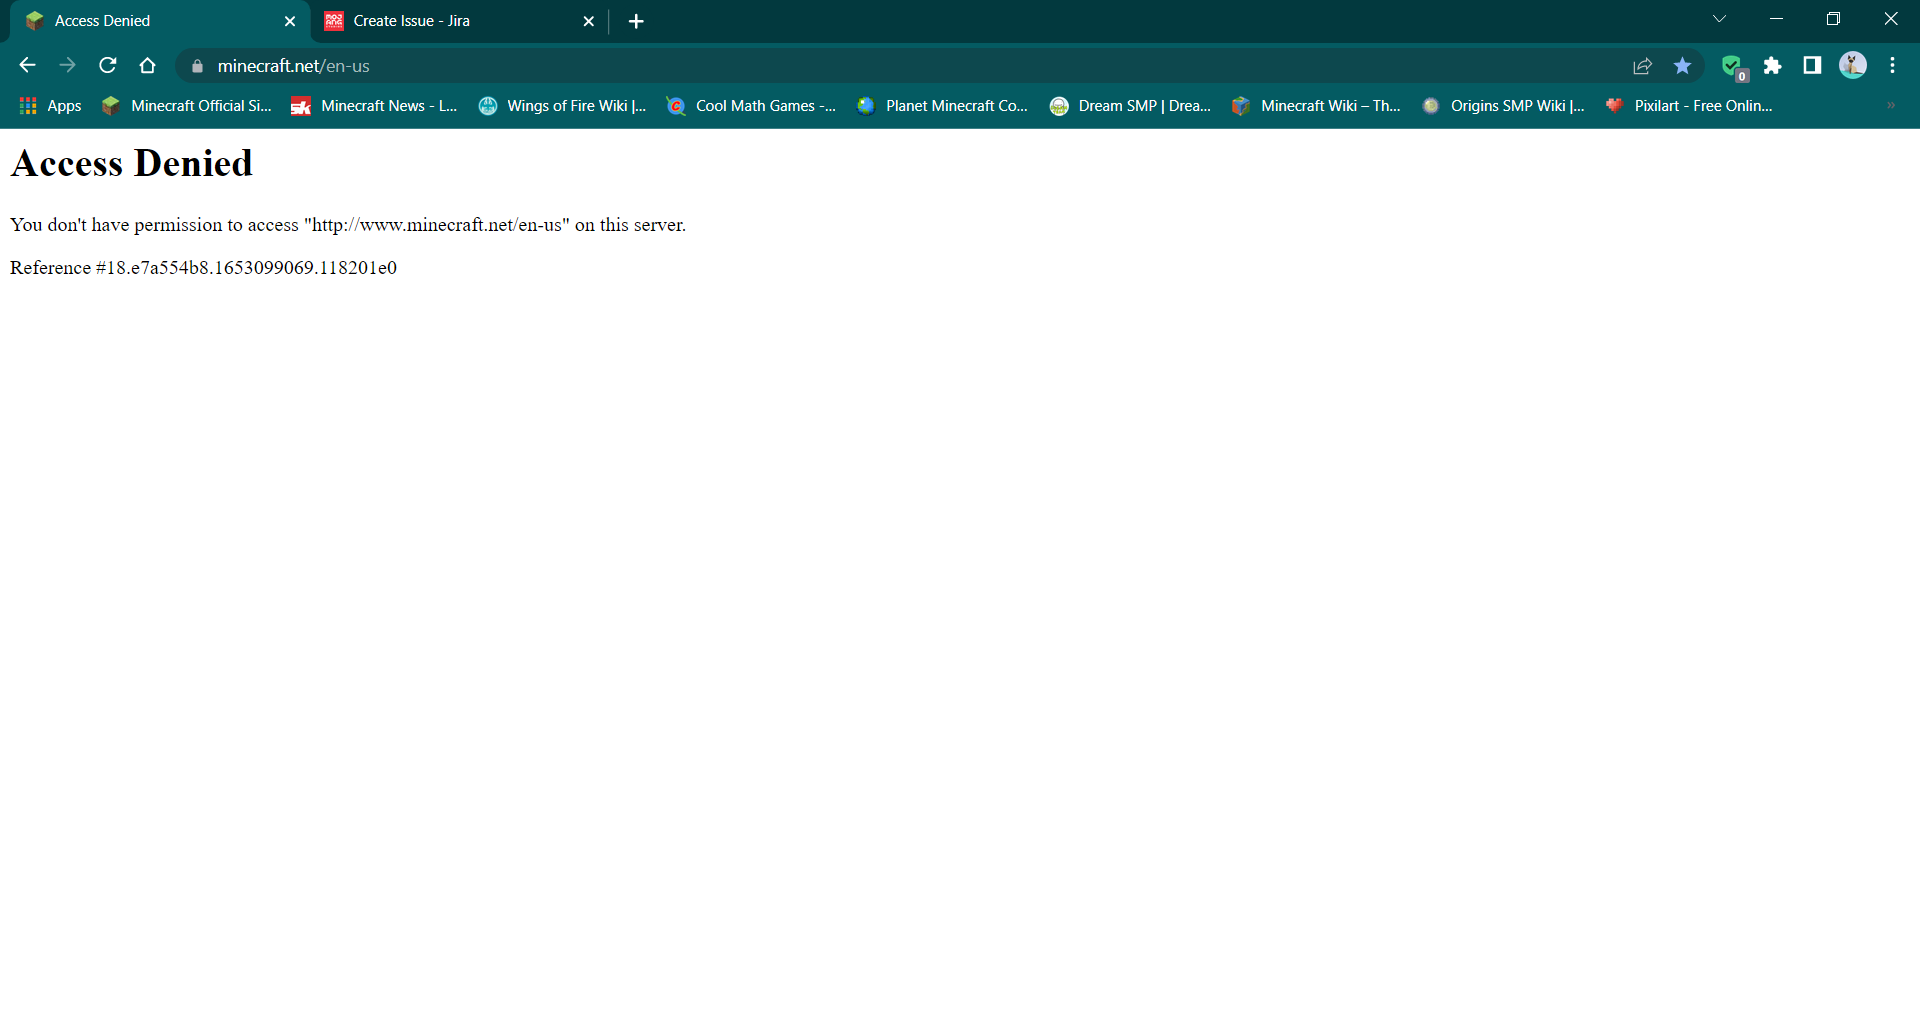Switch to the Create Issue - Jira tab
Viewport: 1920px width, 1020px height.
click(460, 21)
